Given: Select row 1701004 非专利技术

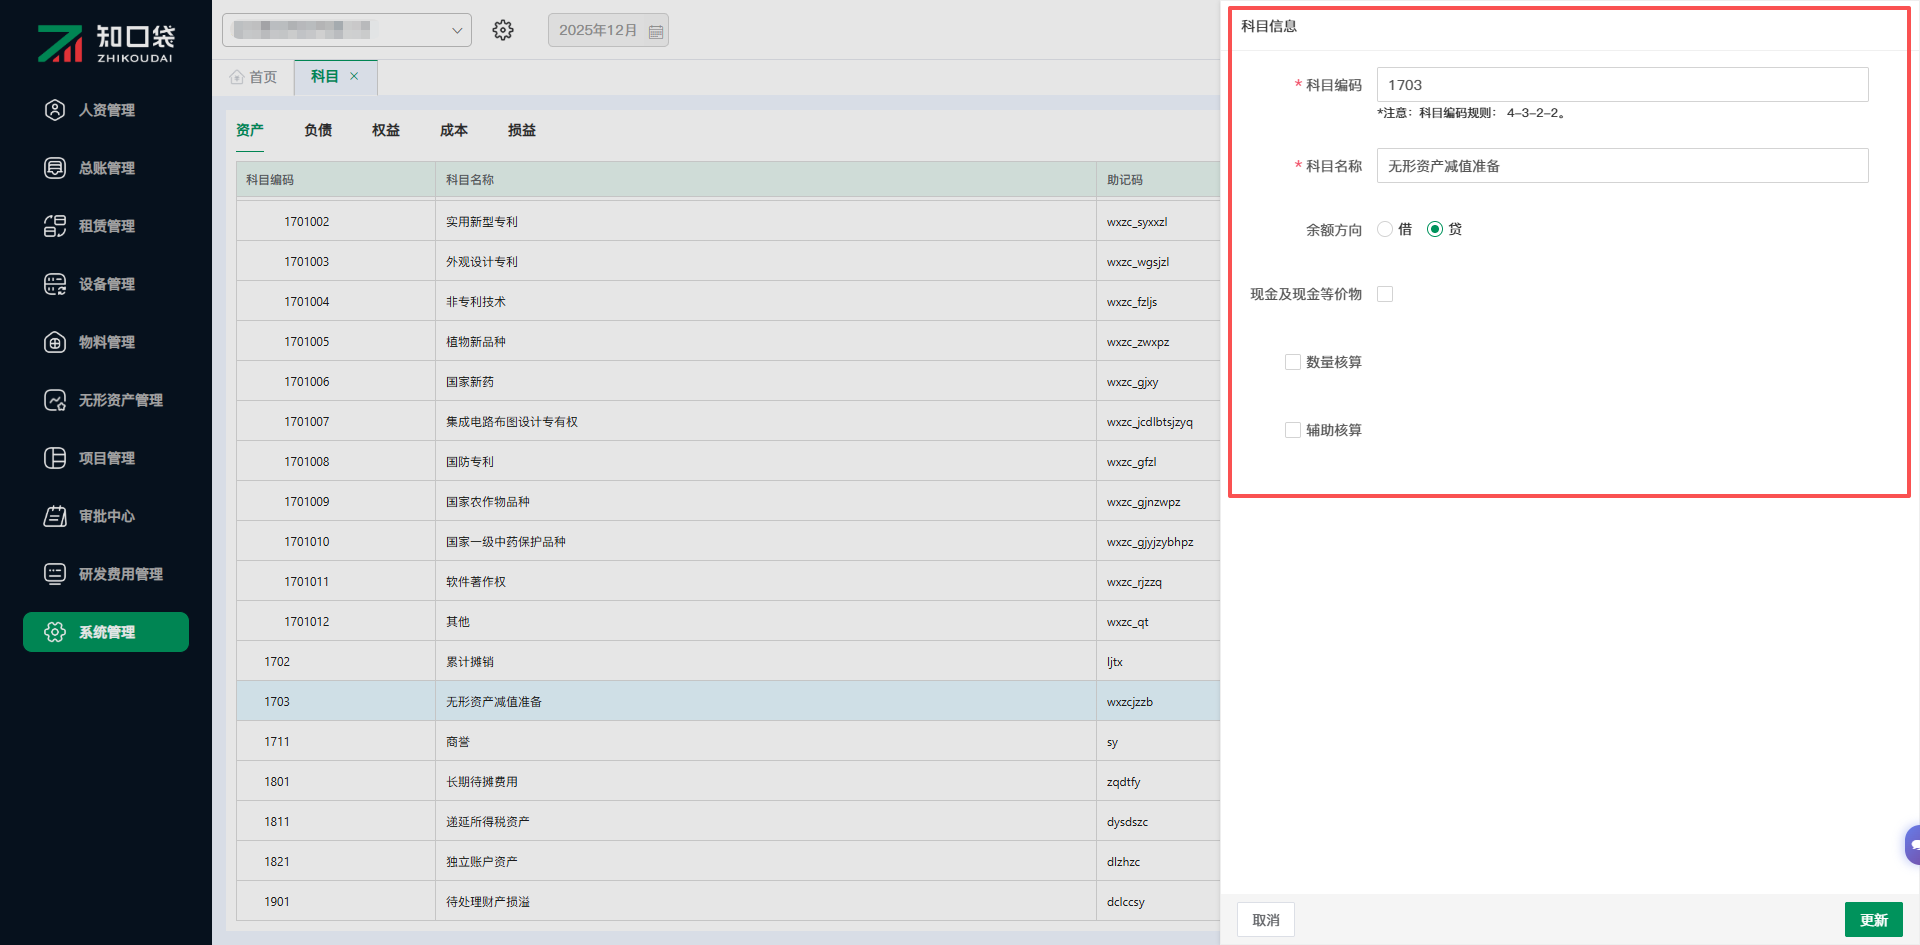Looking at the screenshot, I should tap(728, 302).
